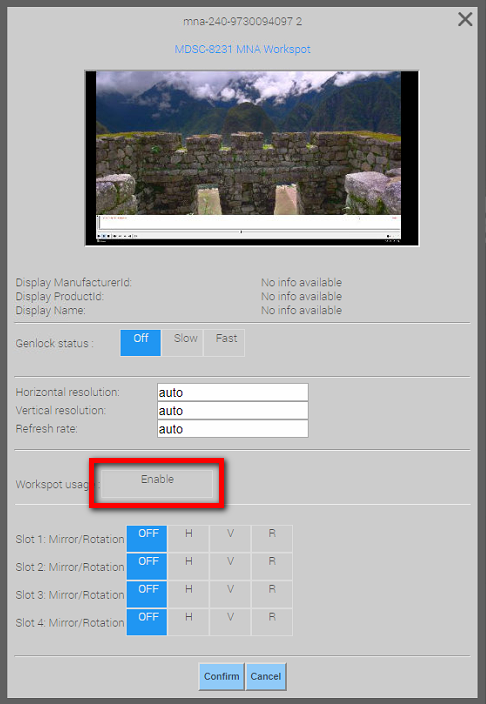Click the Genlock status label
This screenshot has width=486, height=704.
click(54, 343)
